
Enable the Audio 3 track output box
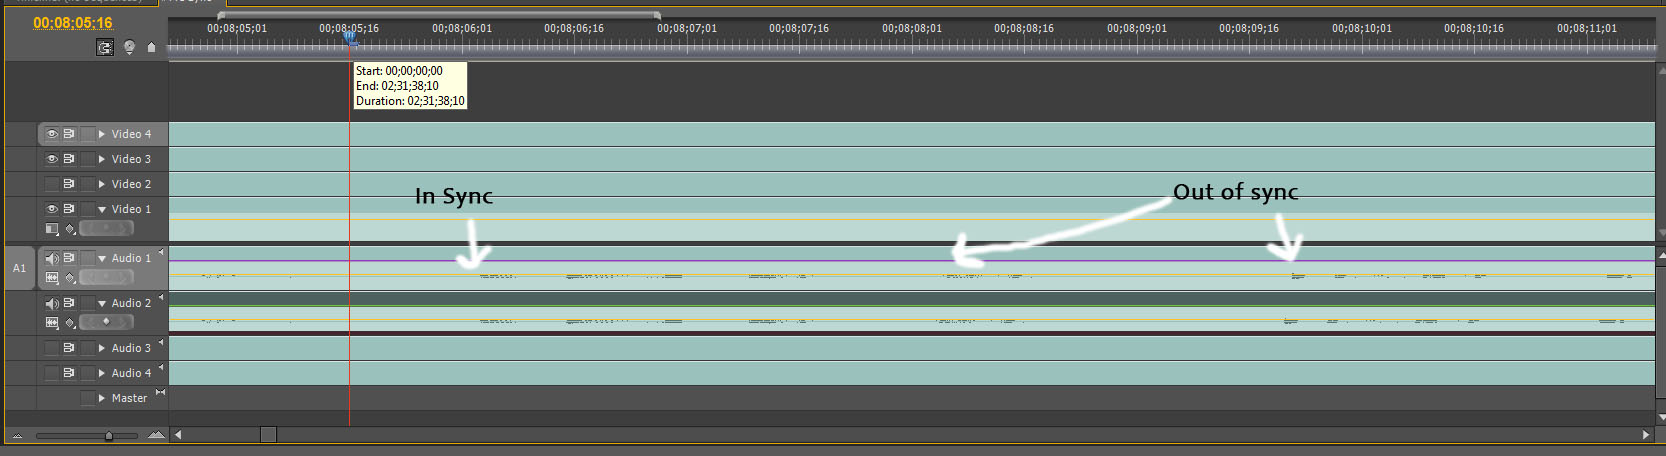52,348
